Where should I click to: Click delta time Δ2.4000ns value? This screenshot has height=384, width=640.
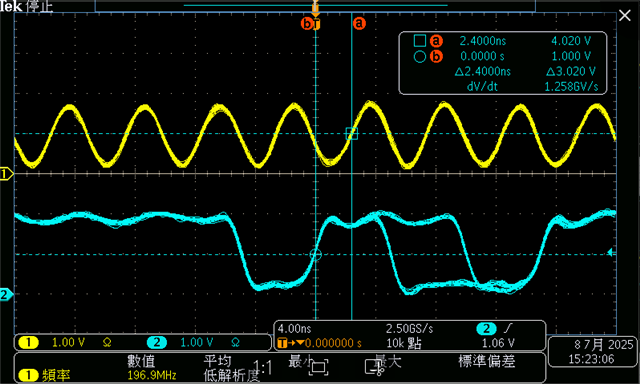click(x=482, y=71)
